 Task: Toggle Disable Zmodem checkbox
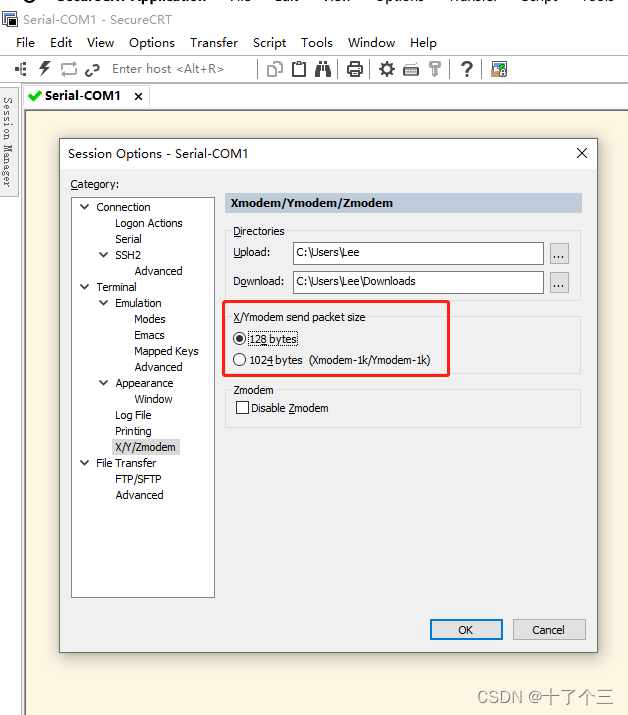point(242,408)
